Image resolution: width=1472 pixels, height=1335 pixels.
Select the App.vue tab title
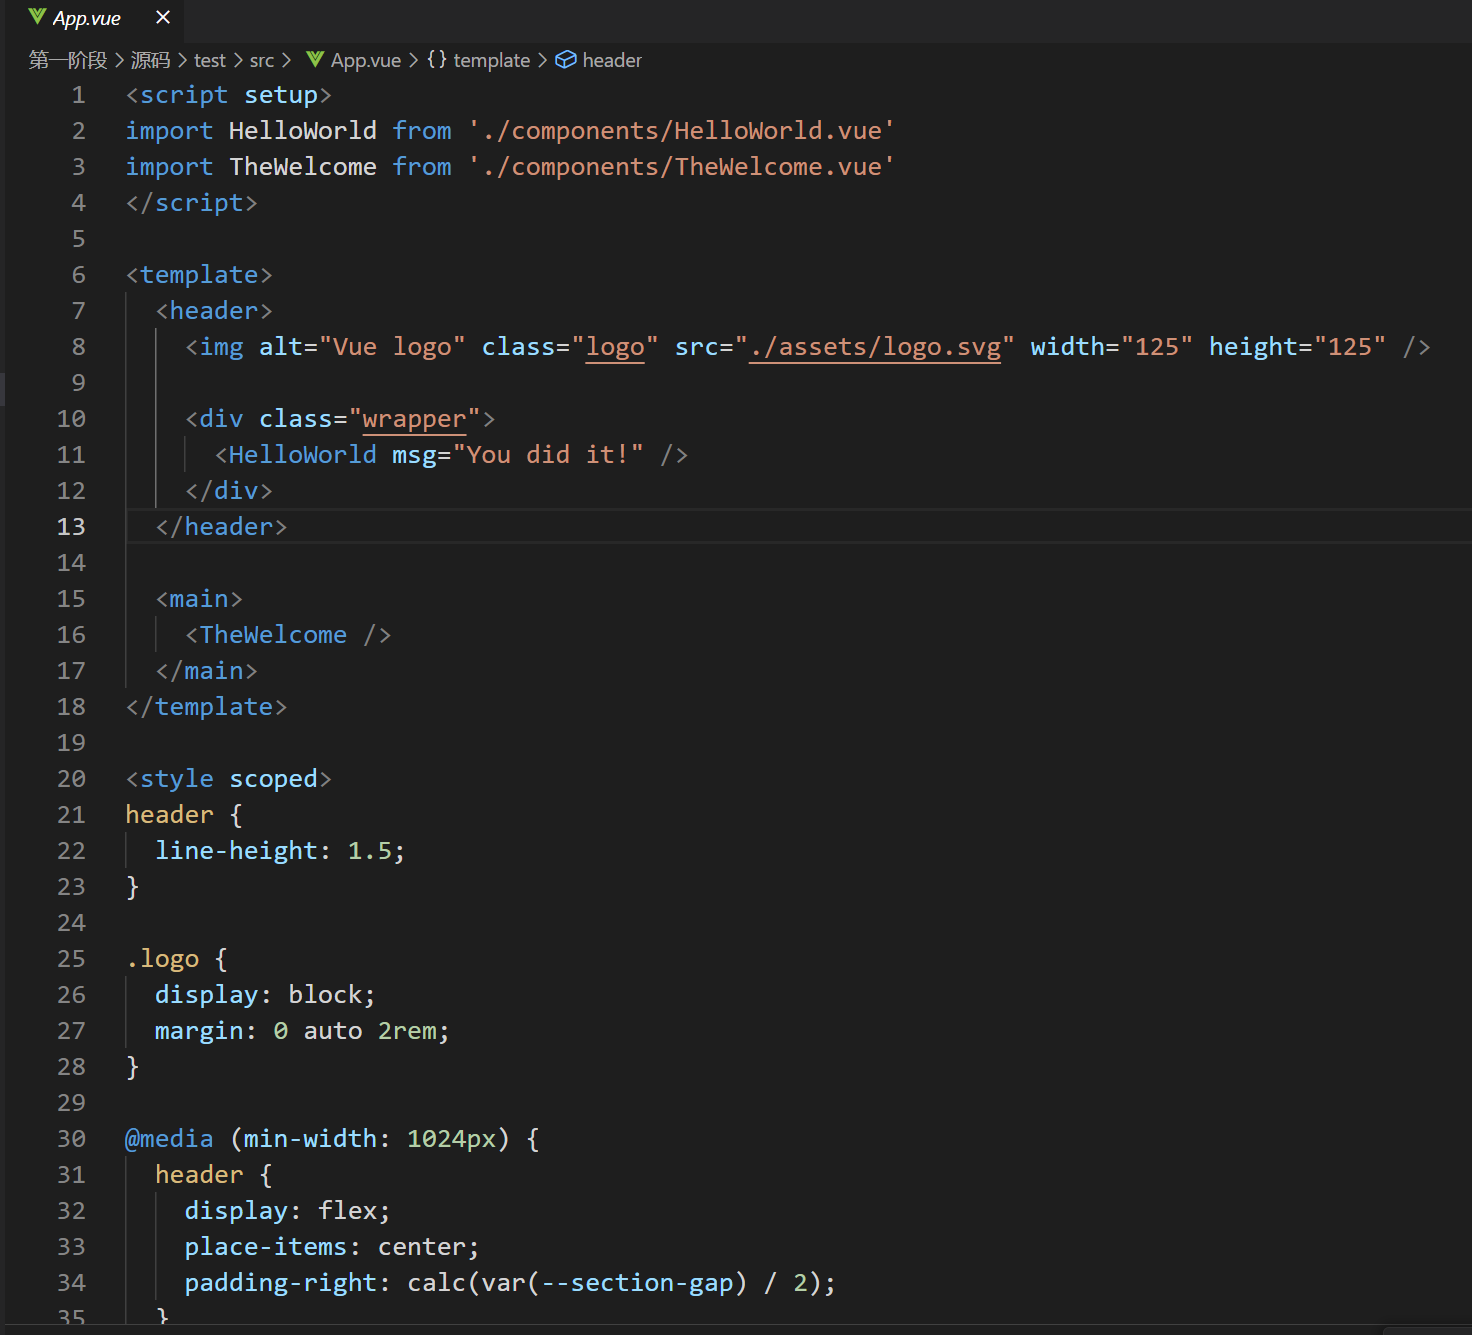[x=87, y=18]
